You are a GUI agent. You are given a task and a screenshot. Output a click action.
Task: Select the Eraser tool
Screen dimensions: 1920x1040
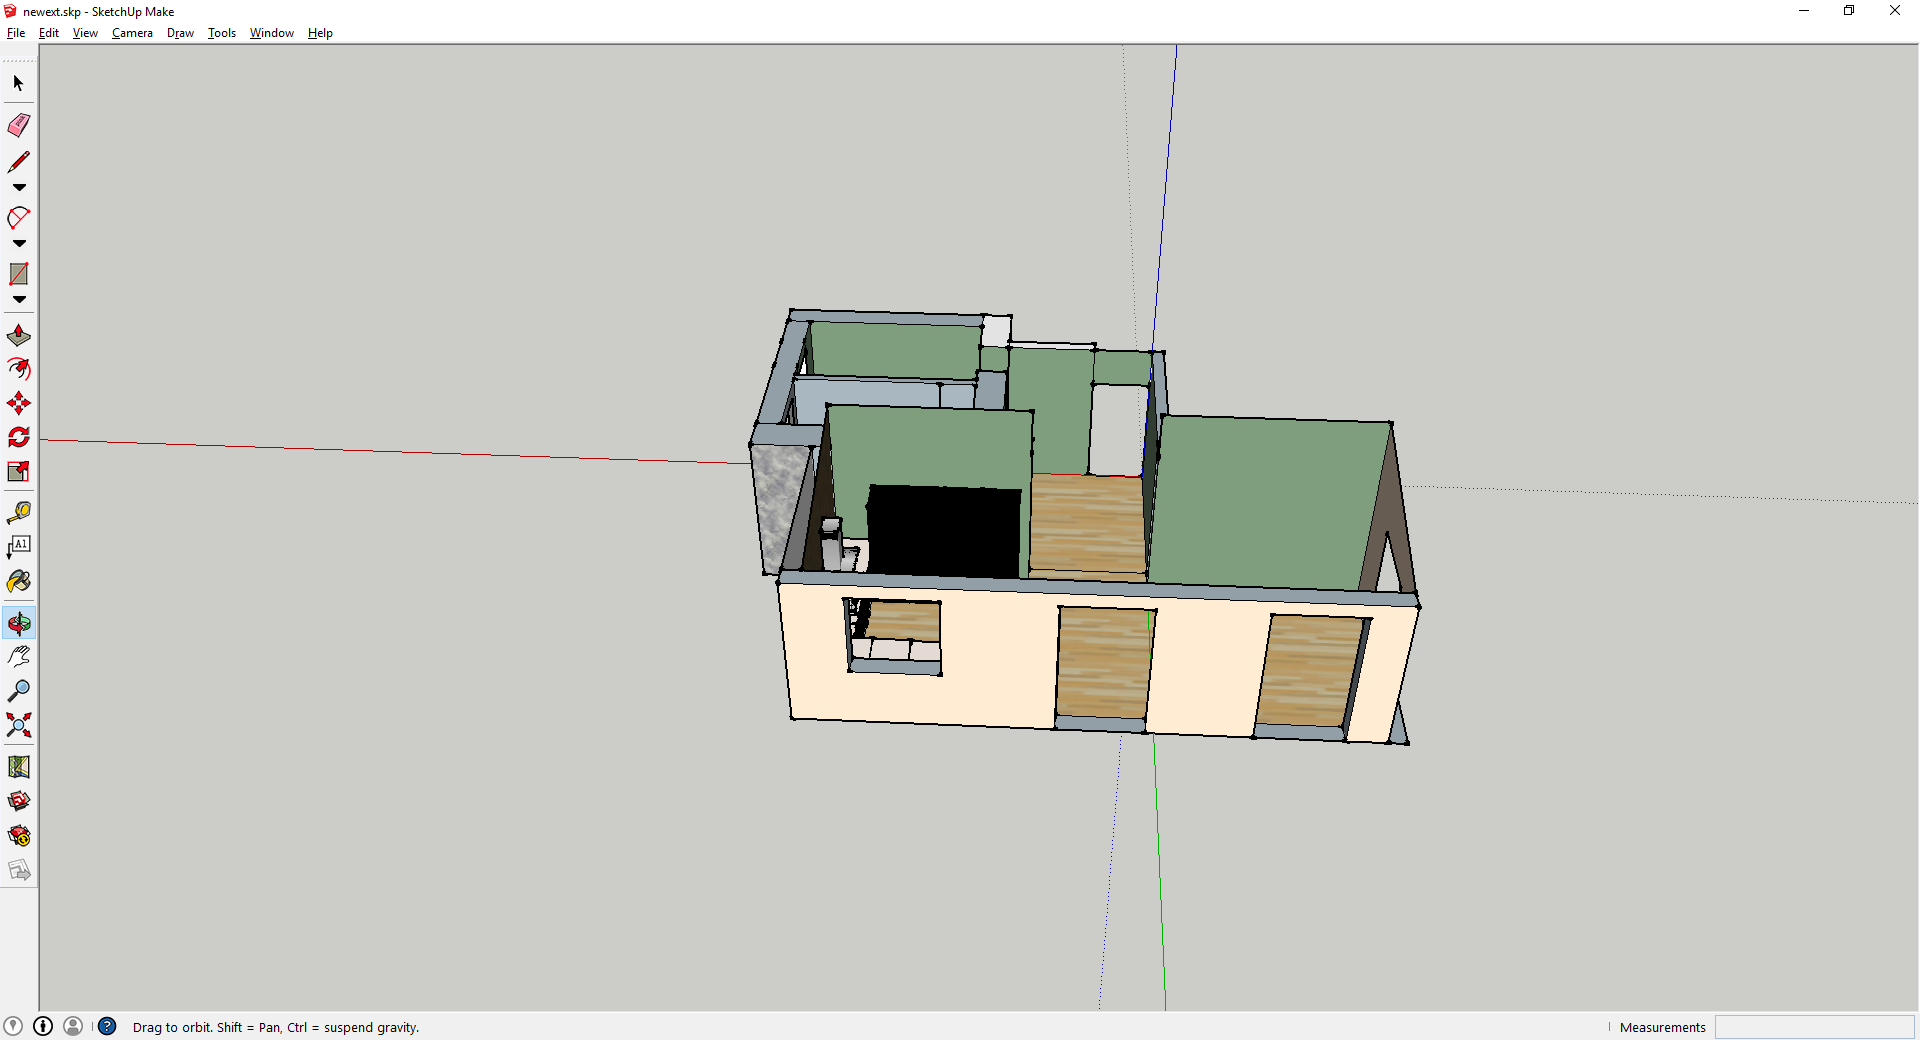pos(19,125)
